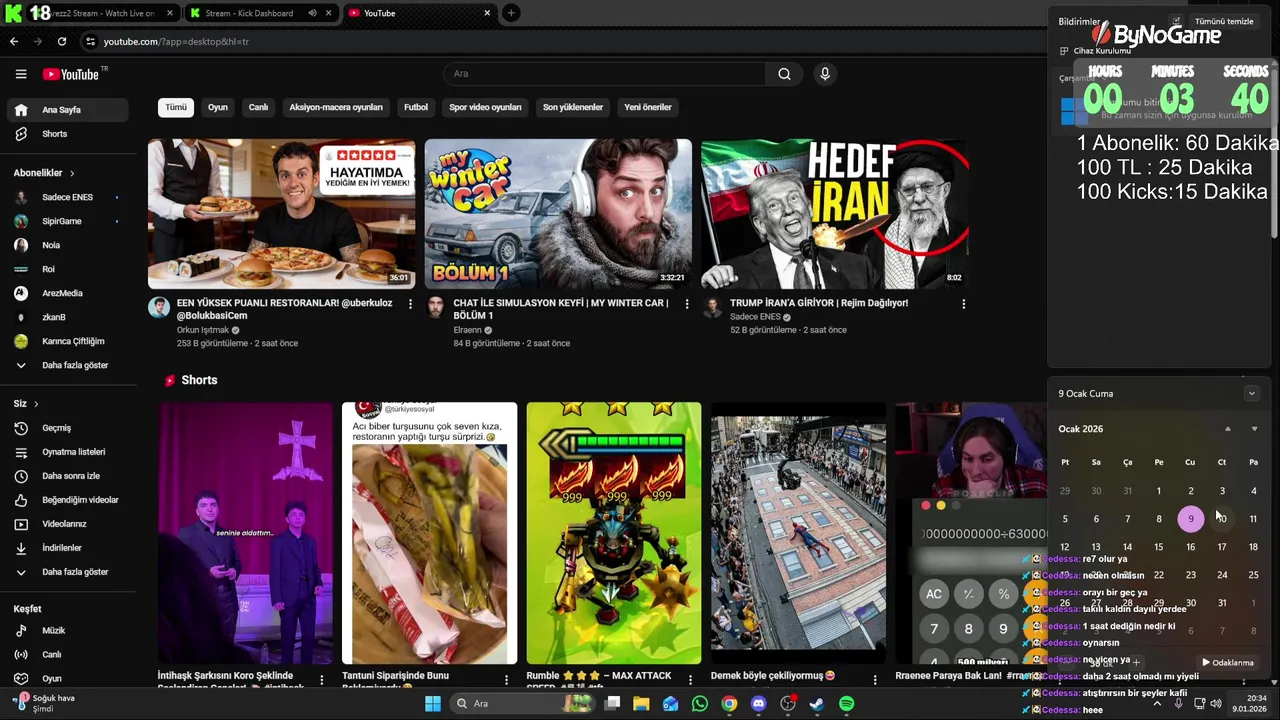The height and width of the screenshot is (720, 1280).
Task: Reload the YouTube page
Action: pyautogui.click(x=62, y=41)
